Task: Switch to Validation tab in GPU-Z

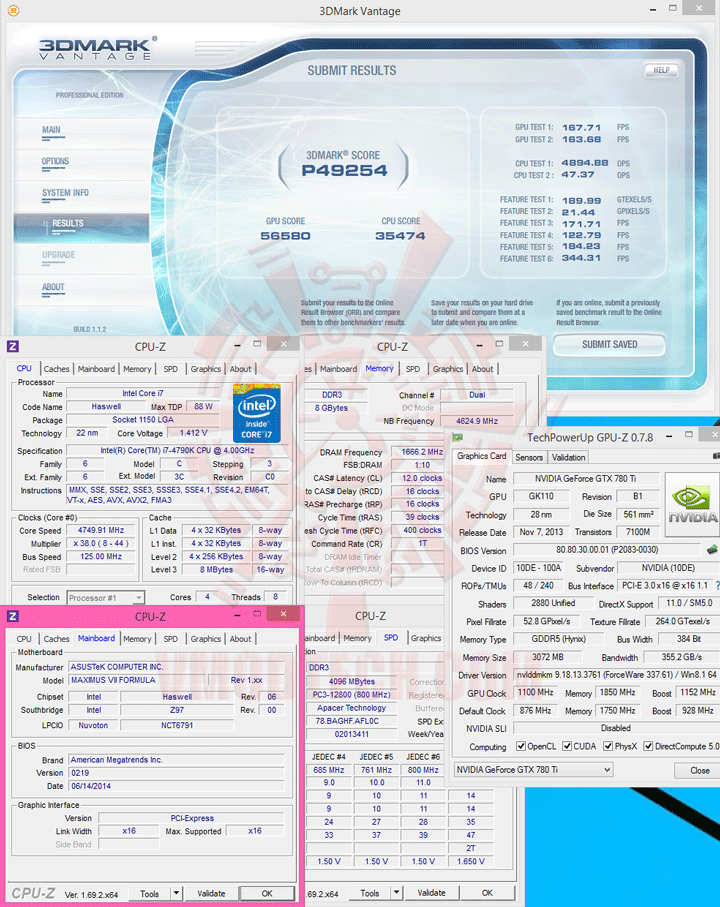Action: pyautogui.click(x=568, y=458)
